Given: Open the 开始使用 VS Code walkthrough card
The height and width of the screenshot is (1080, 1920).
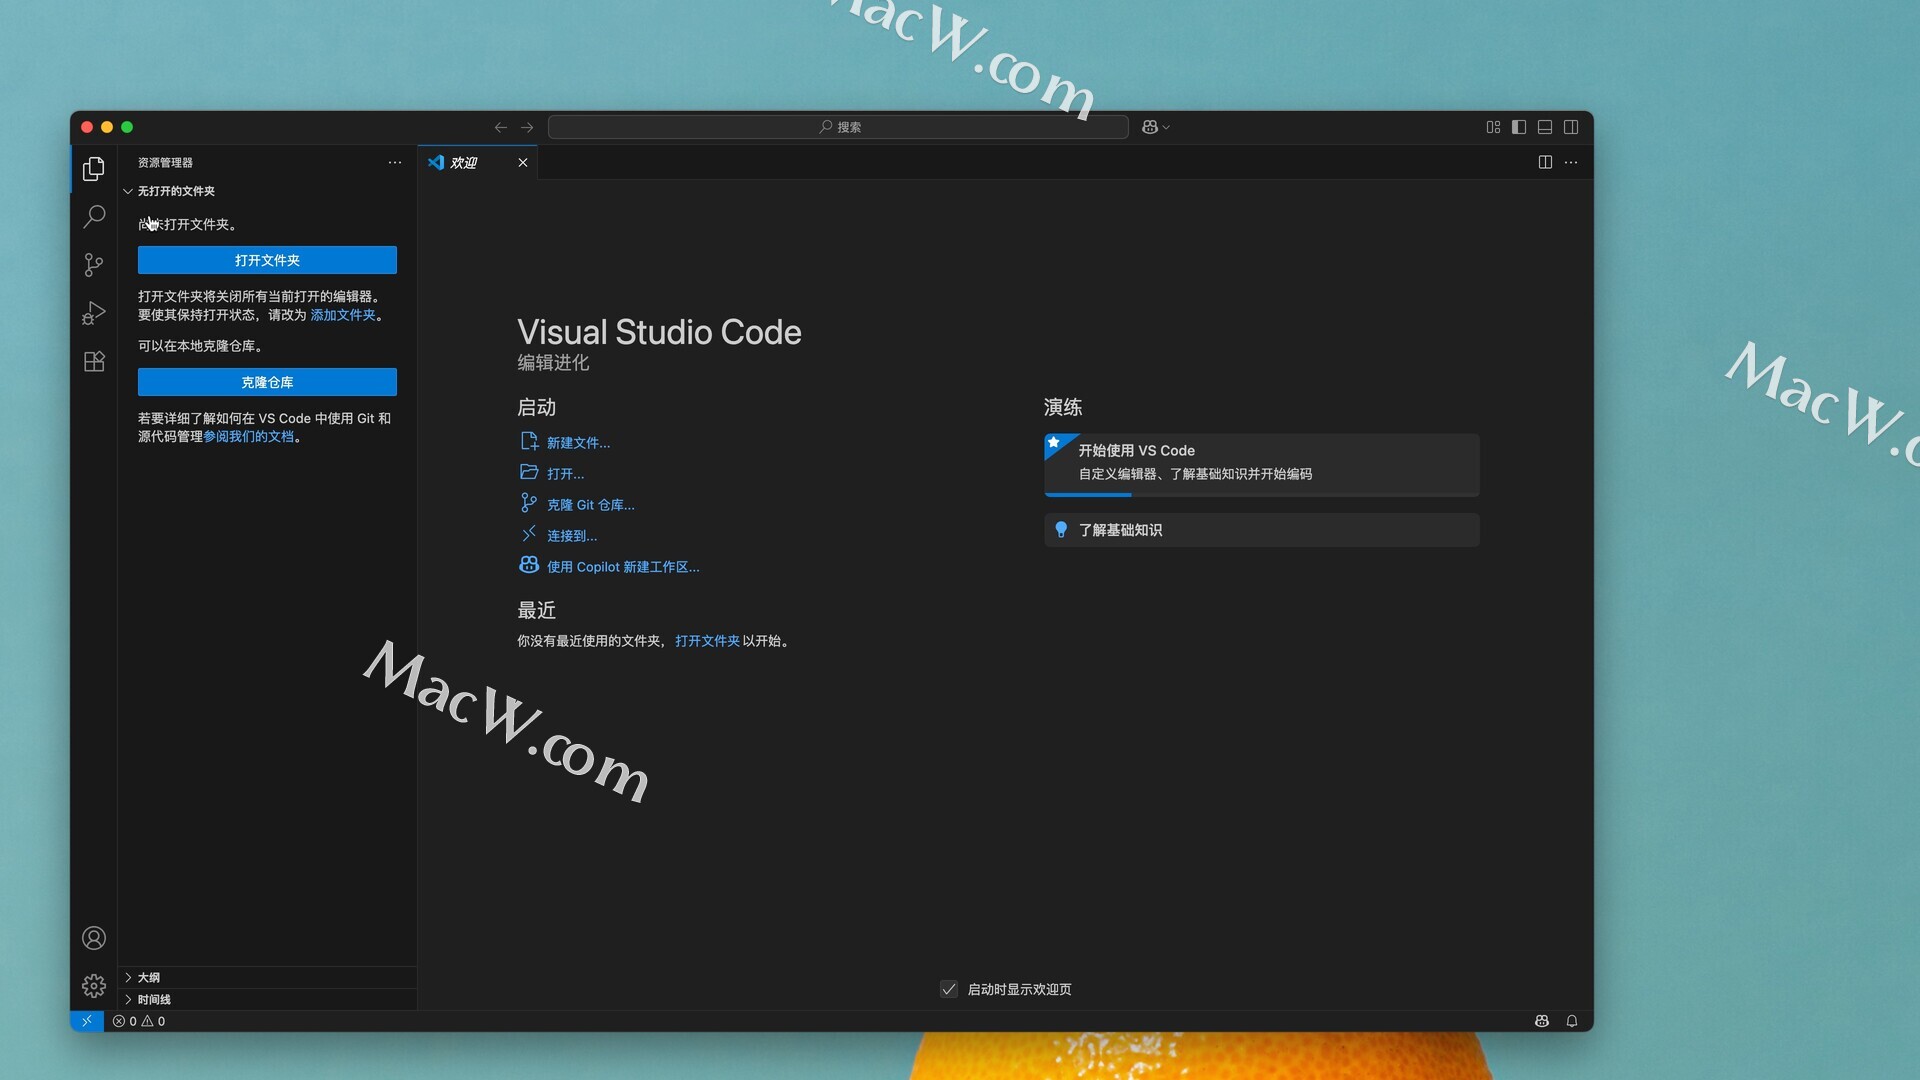Looking at the screenshot, I should 1262,465.
